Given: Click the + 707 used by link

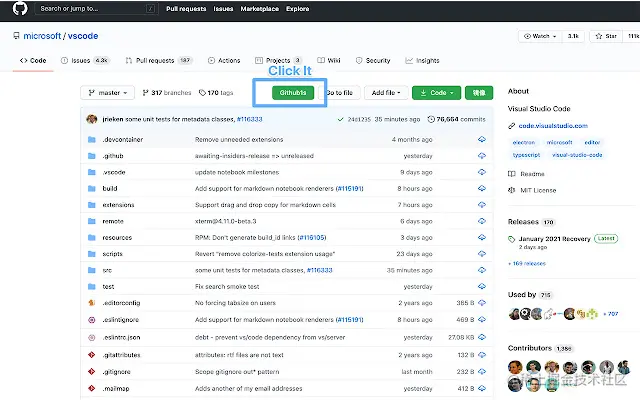Looking at the screenshot, I should coord(611,314).
